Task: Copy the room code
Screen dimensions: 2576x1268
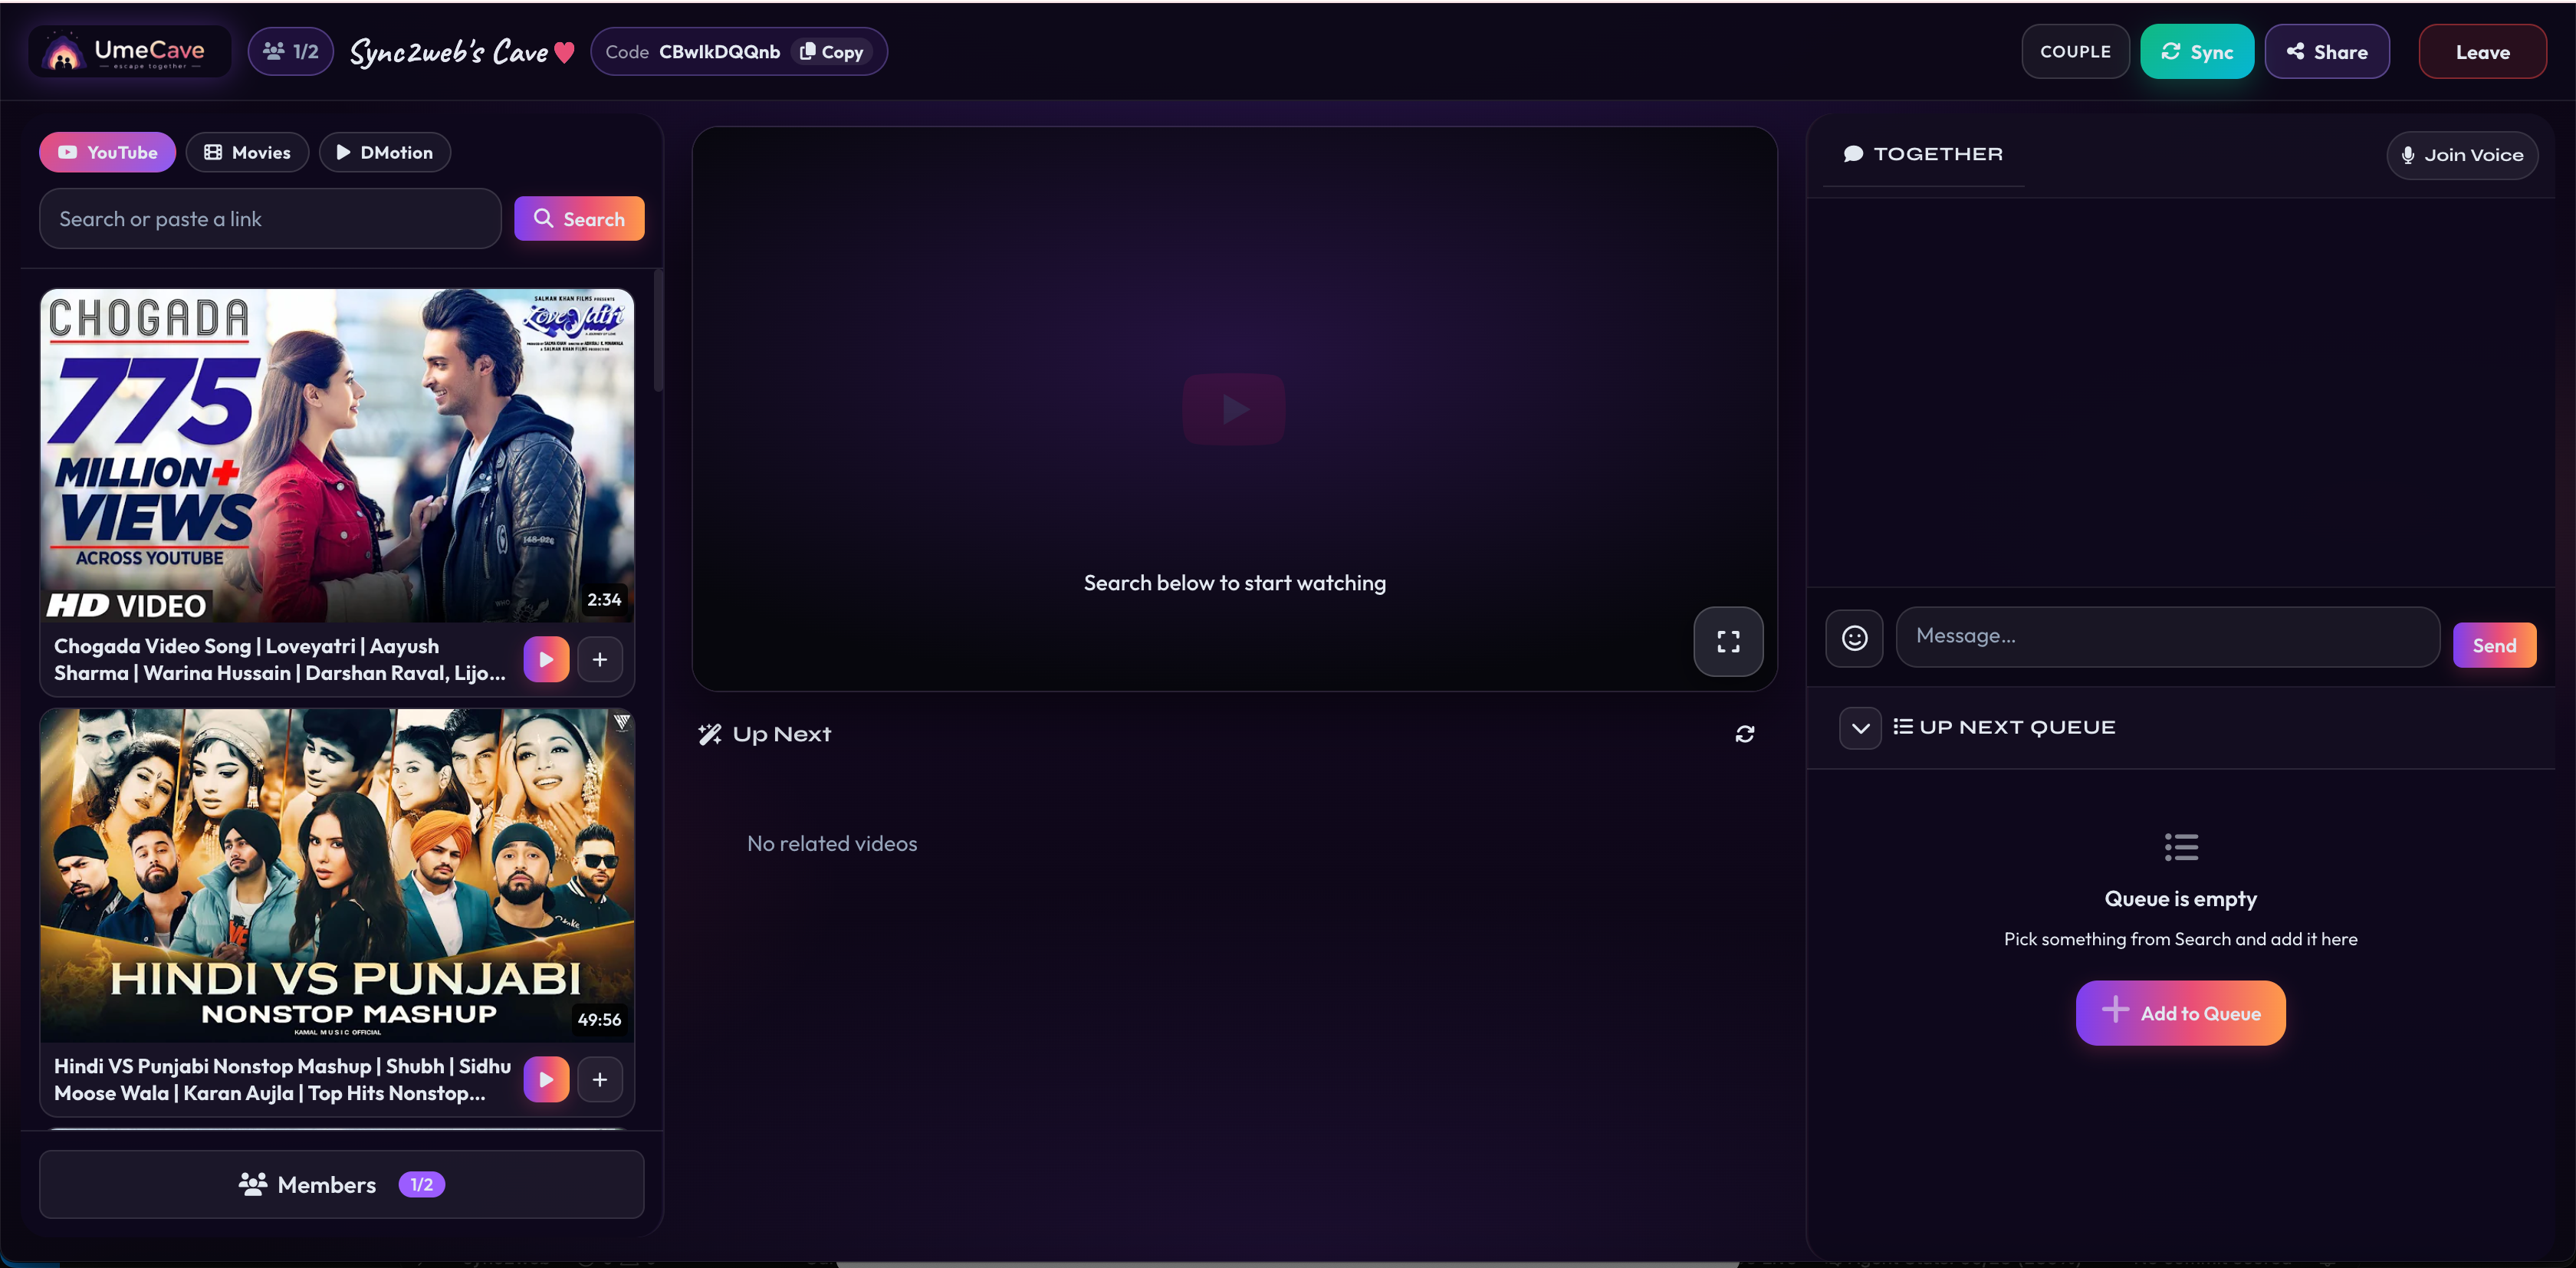Action: [832, 52]
